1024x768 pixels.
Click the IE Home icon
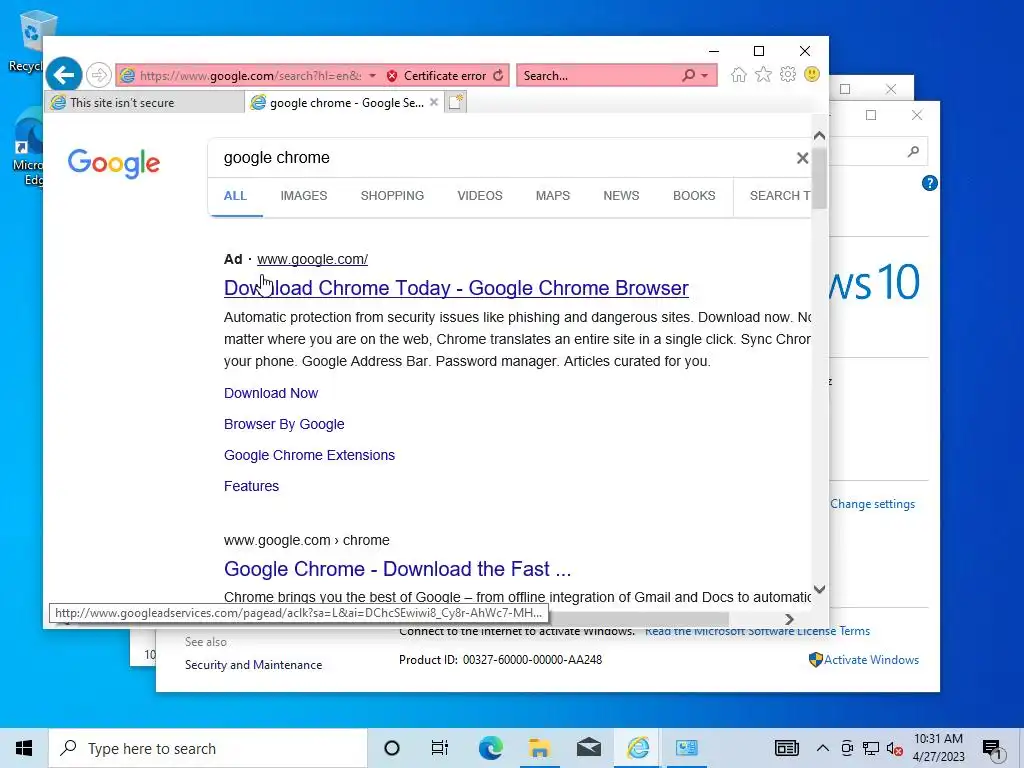[x=739, y=75]
